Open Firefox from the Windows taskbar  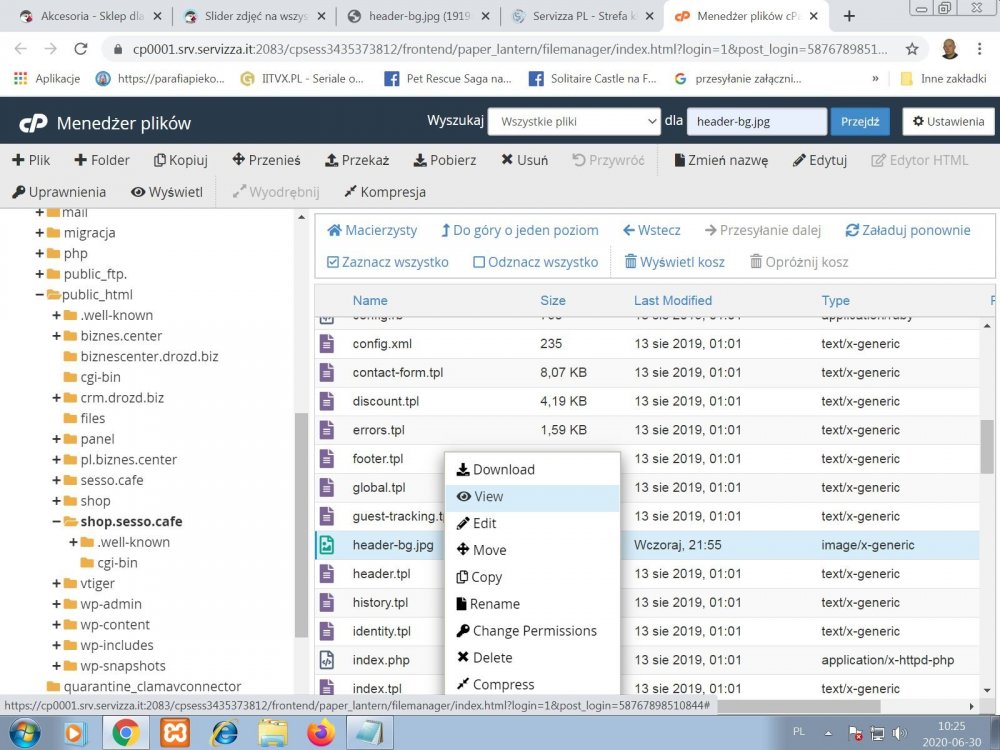(x=321, y=732)
